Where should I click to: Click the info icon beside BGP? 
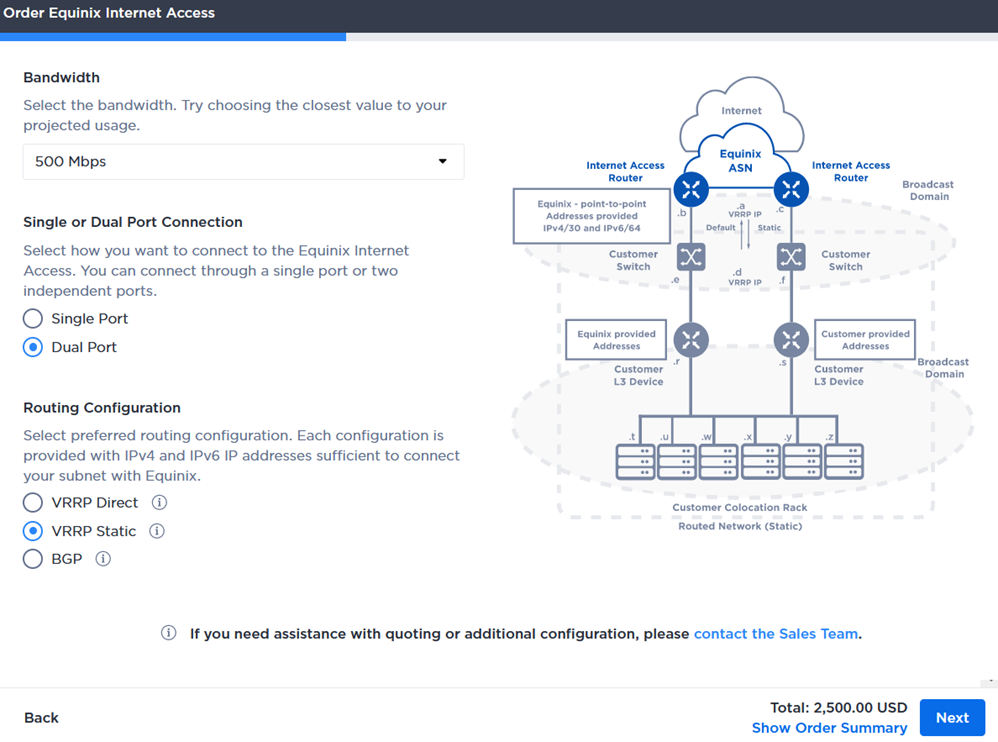click(x=103, y=559)
